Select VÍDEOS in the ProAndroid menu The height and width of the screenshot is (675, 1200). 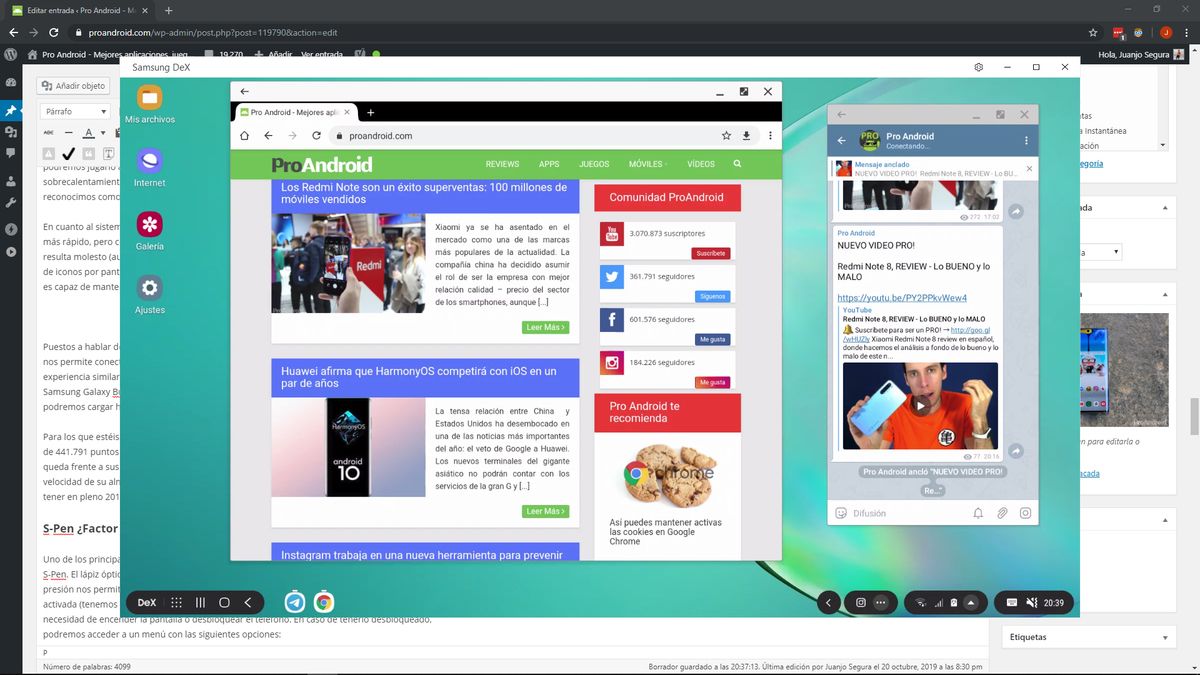[x=701, y=163]
